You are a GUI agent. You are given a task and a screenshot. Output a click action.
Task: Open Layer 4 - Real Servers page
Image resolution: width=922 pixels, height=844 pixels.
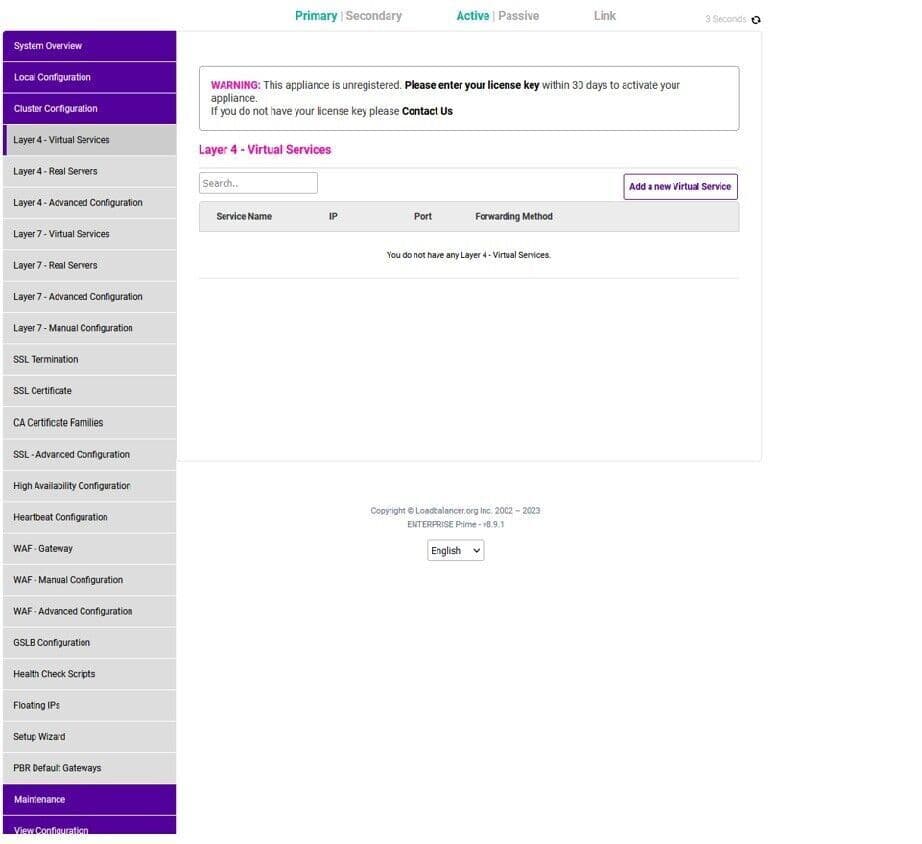click(89, 171)
